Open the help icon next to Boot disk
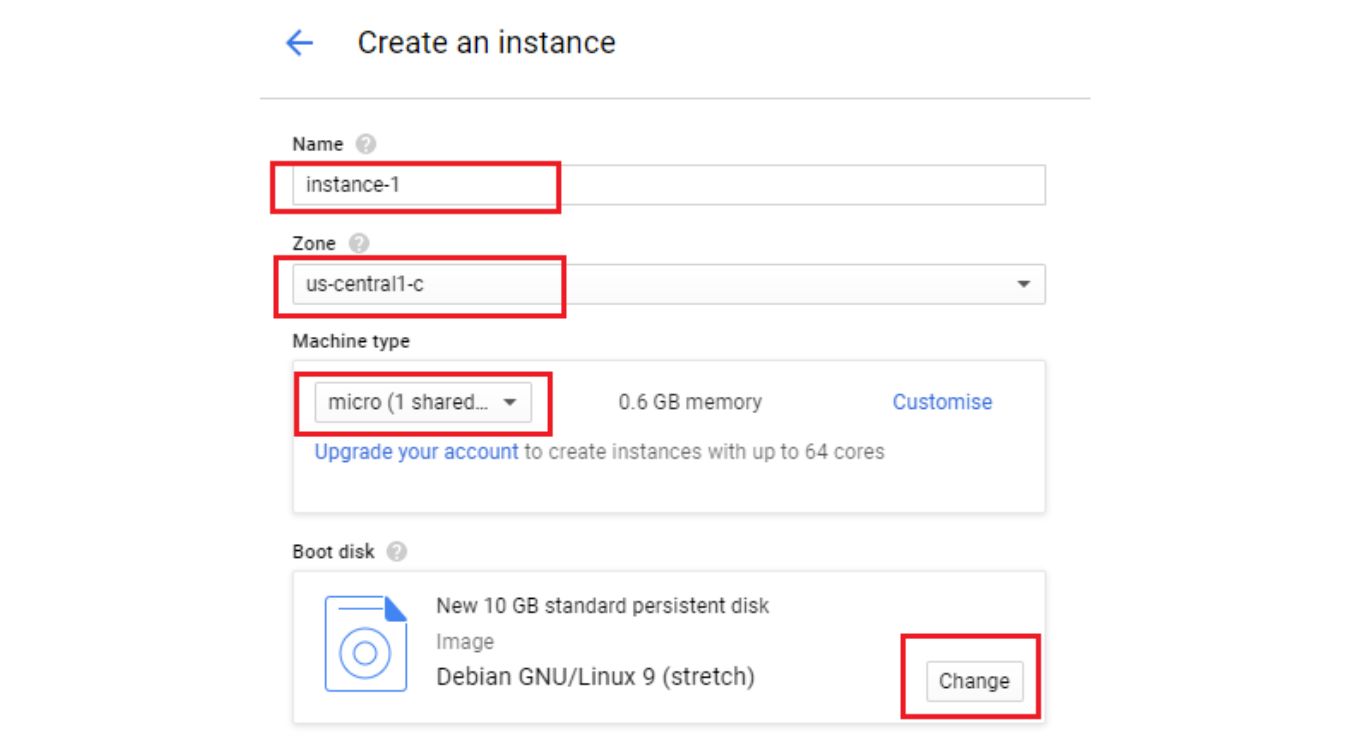1350x750 pixels. [397, 551]
